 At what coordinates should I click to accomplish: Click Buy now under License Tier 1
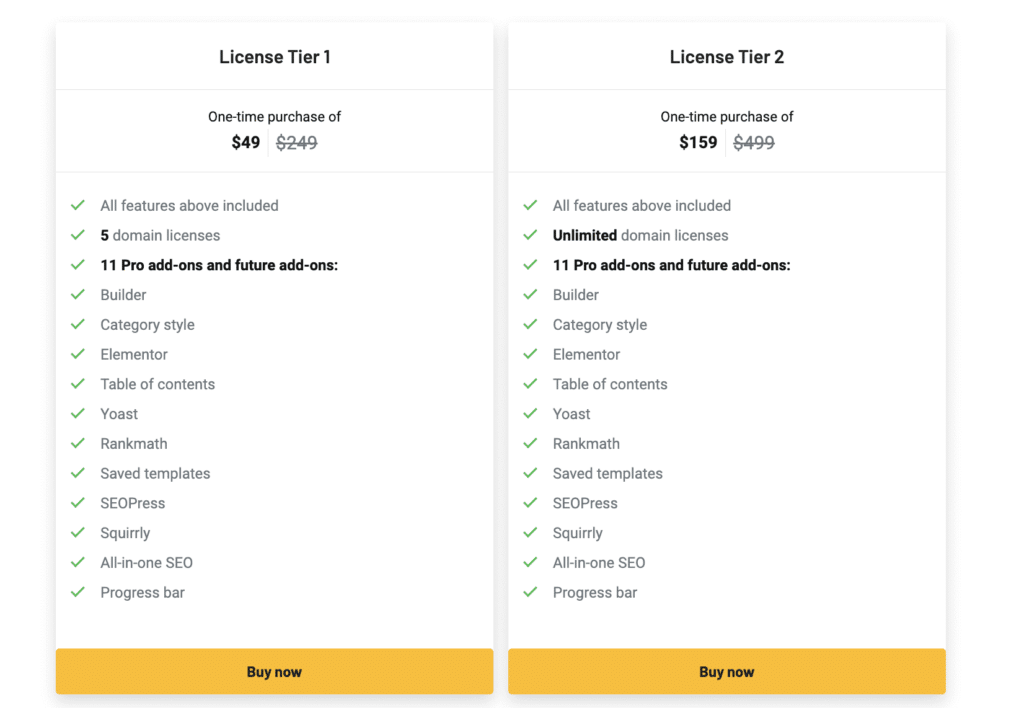[274, 672]
